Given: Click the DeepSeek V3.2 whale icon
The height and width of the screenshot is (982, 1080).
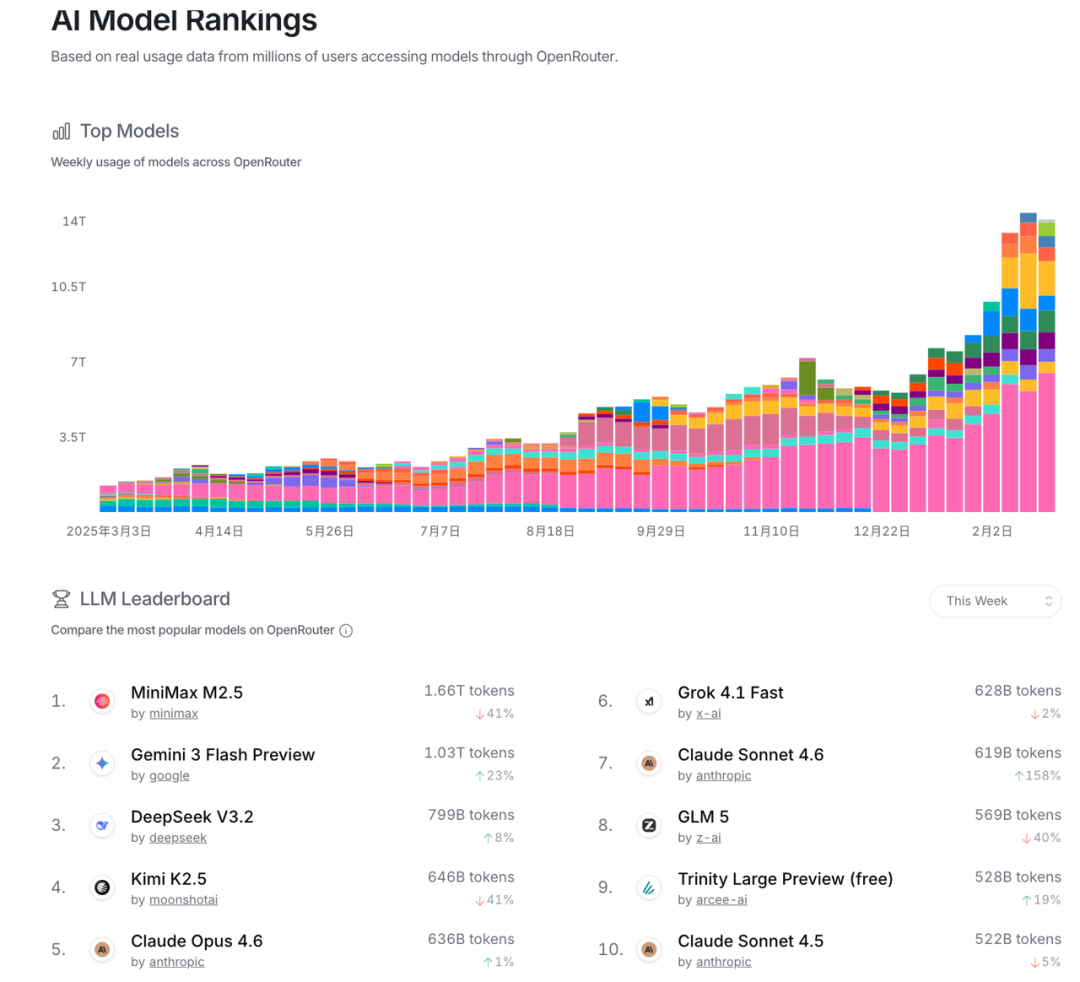Looking at the screenshot, I should coord(102,826).
